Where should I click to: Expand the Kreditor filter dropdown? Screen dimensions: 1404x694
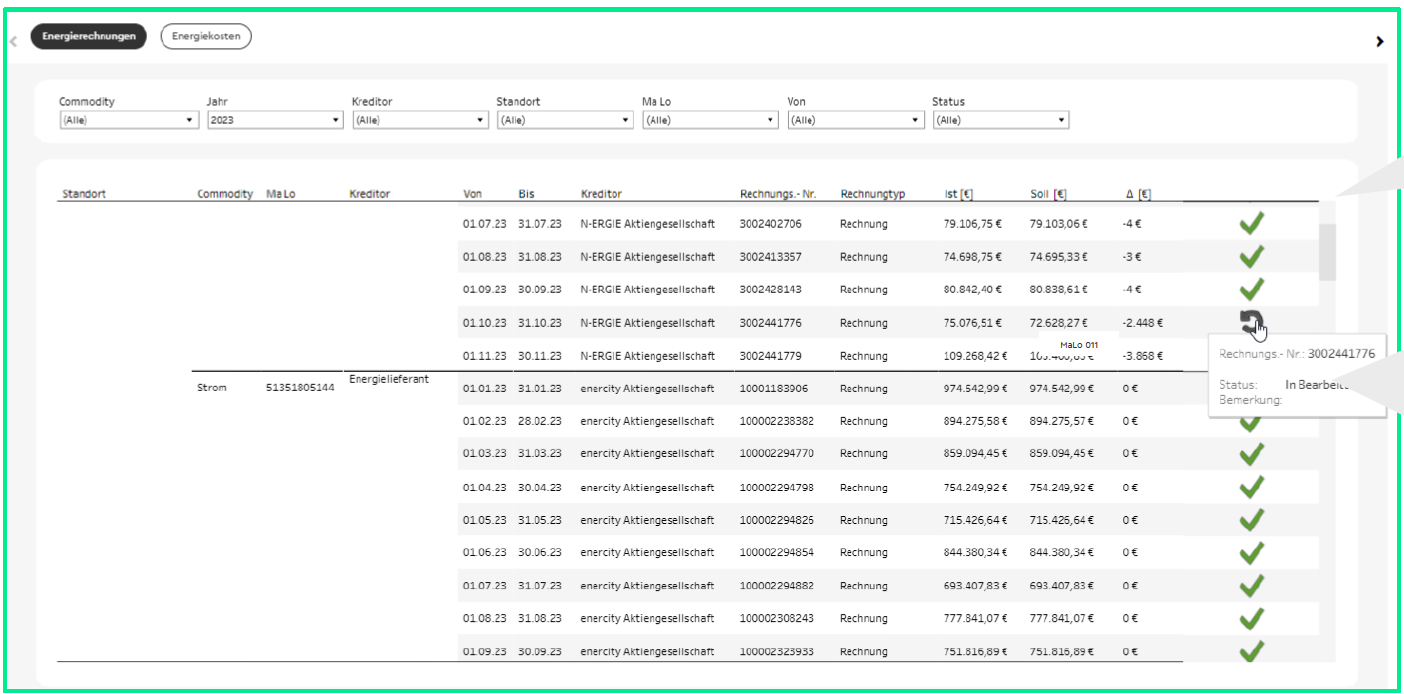click(420, 120)
